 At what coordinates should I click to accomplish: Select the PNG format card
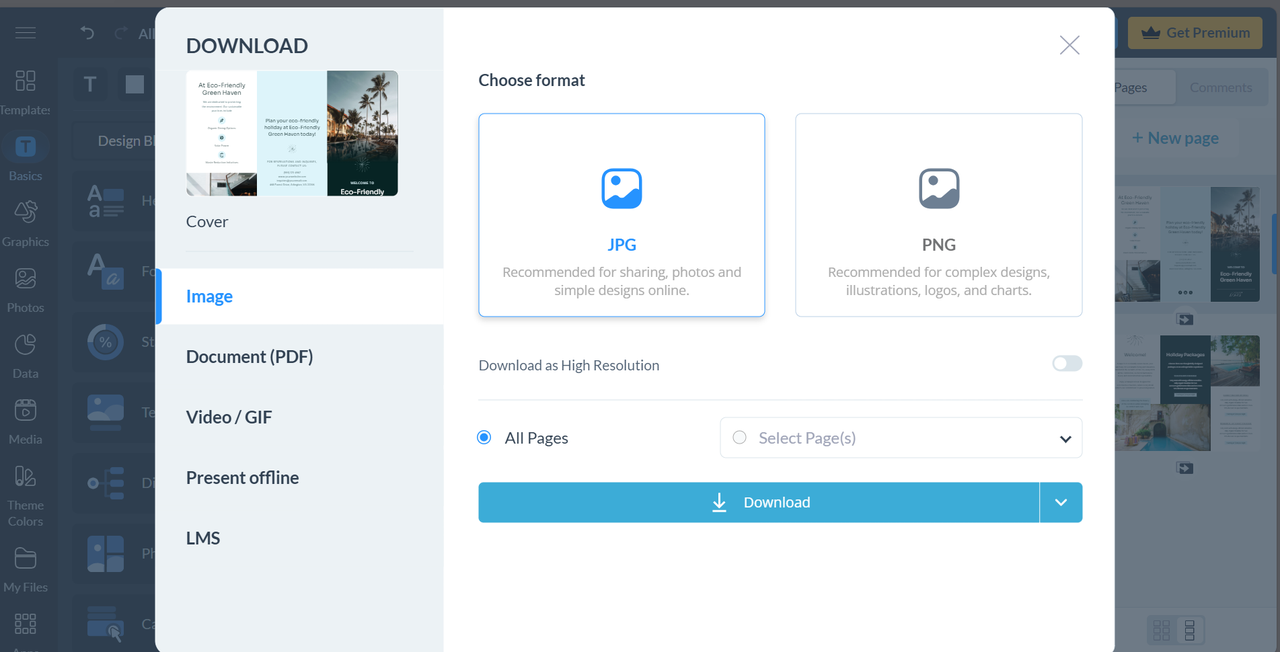pyautogui.click(x=938, y=215)
